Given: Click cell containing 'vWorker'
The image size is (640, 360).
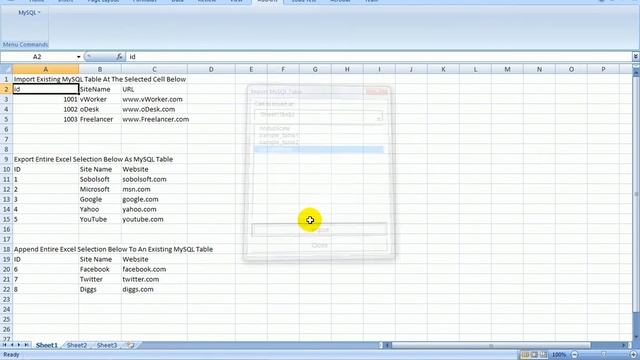Looking at the screenshot, I should (x=100, y=99).
